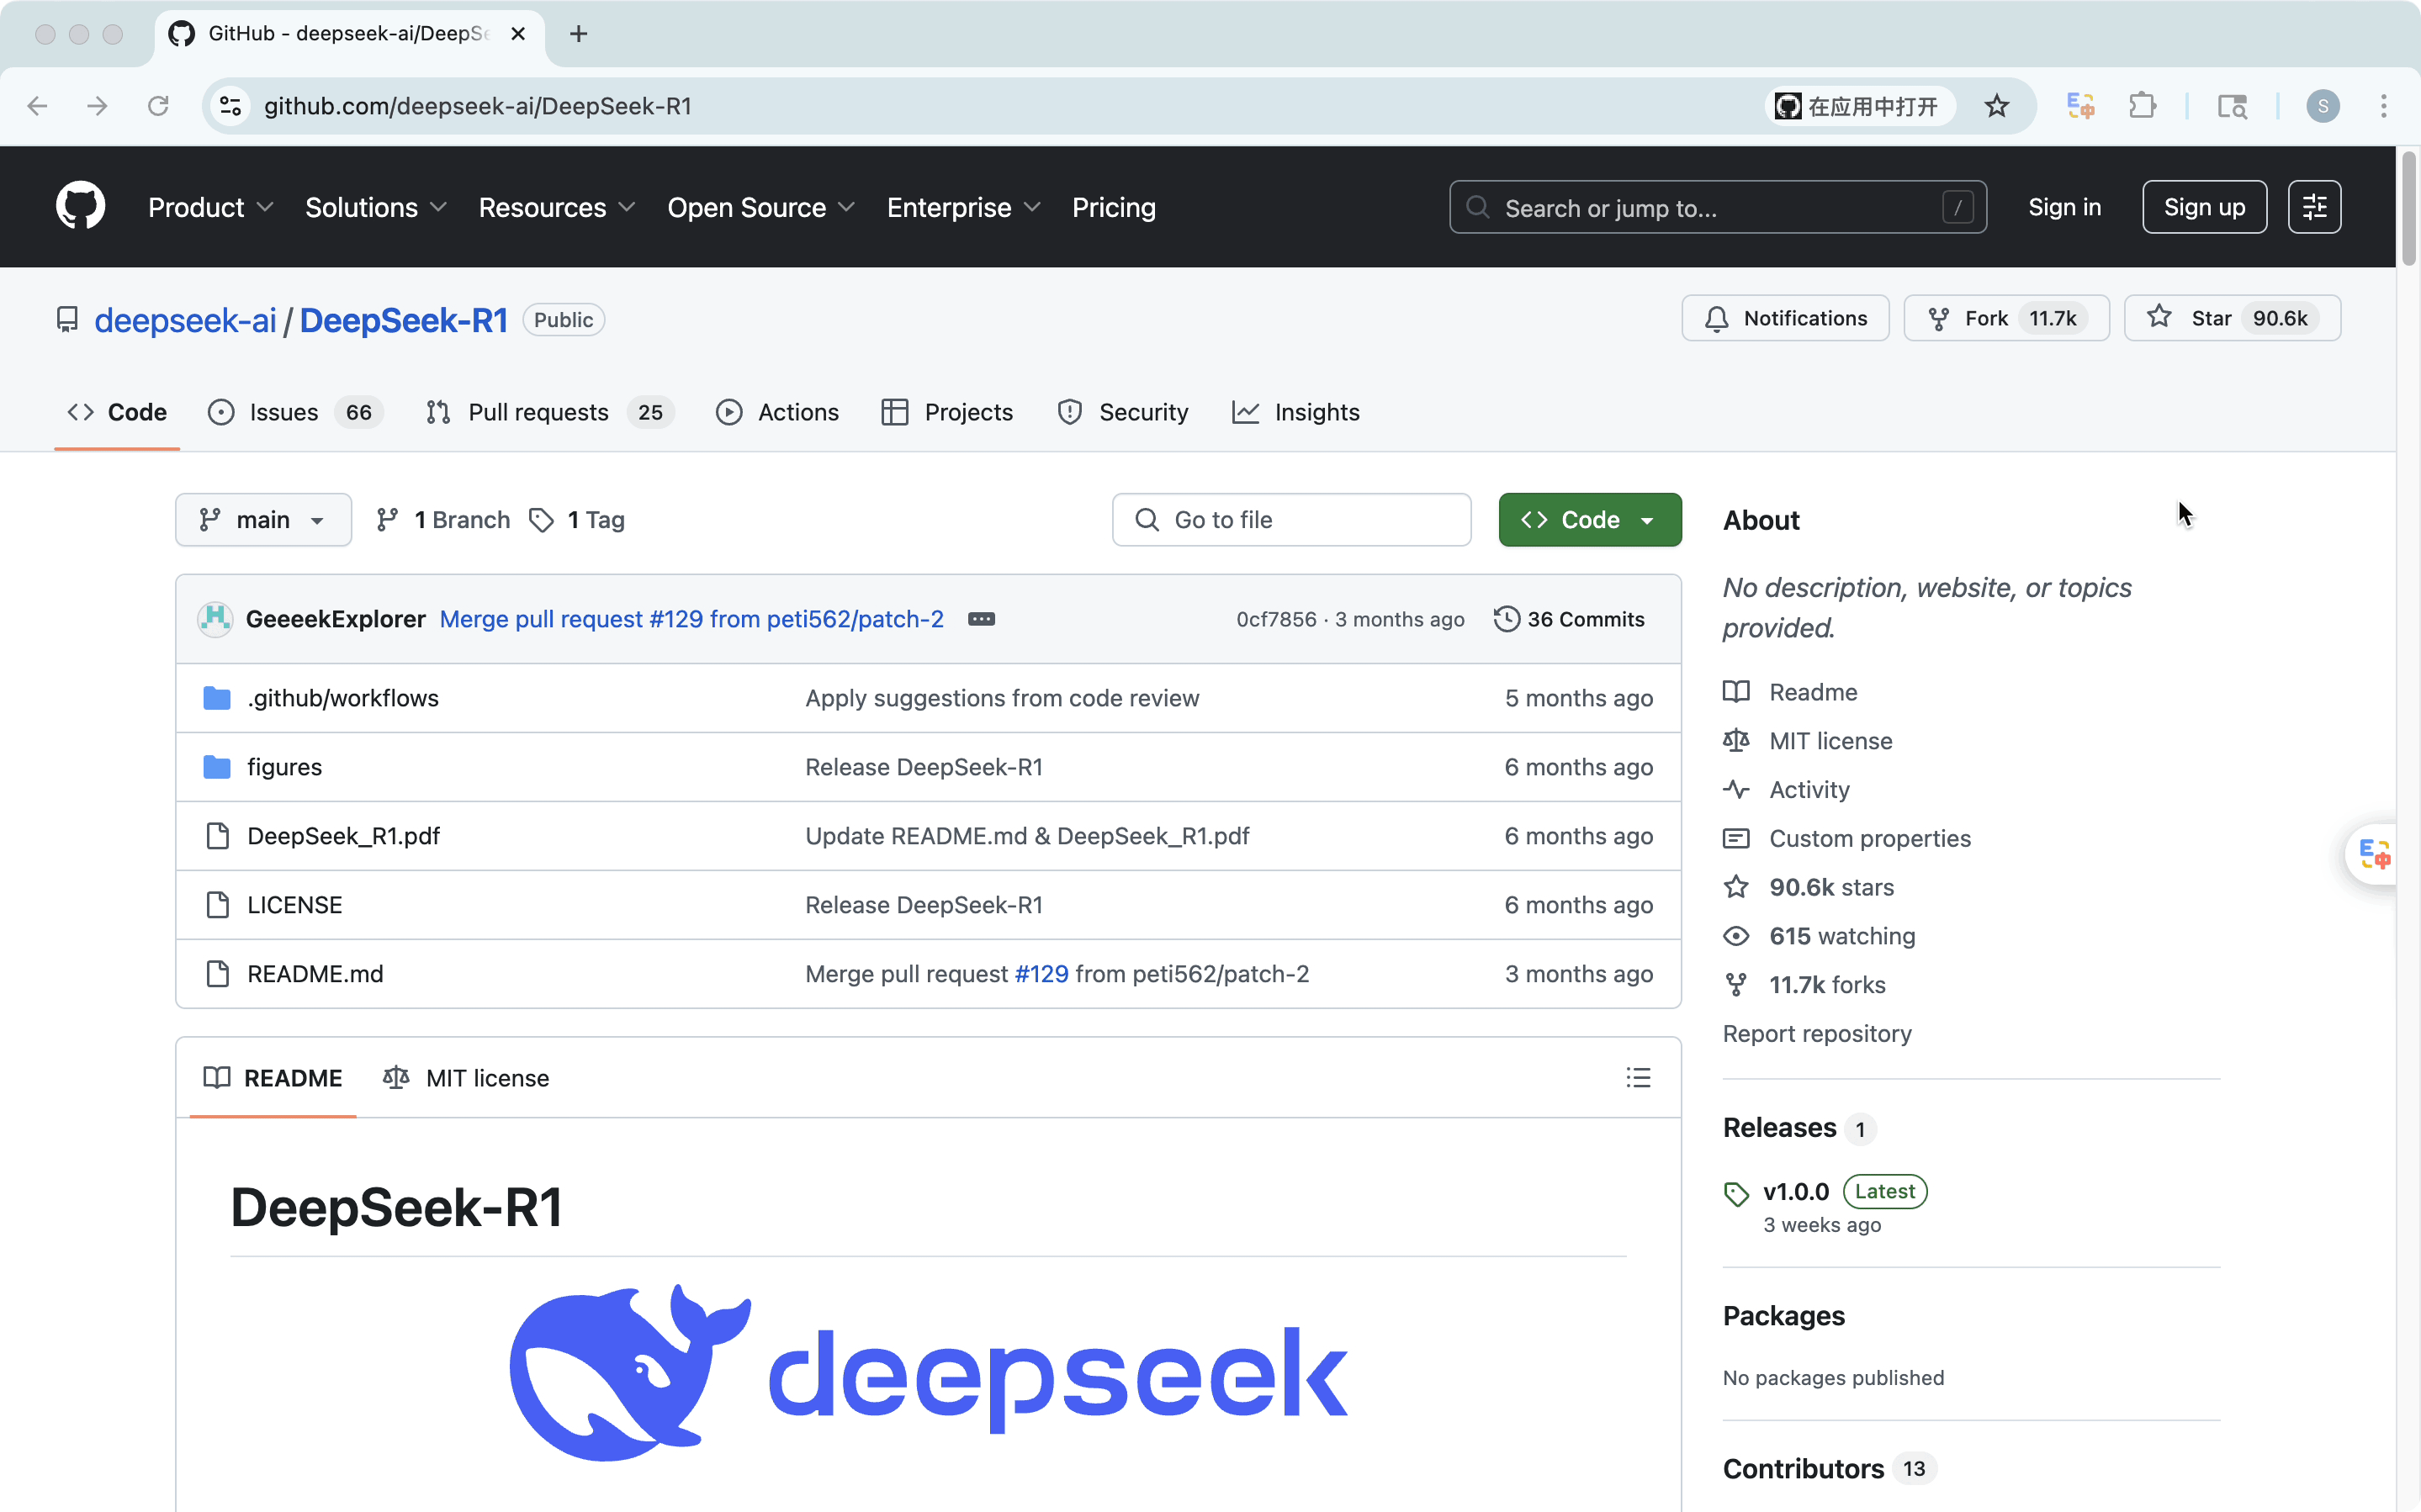Click the 1 Branch link

click(443, 520)
